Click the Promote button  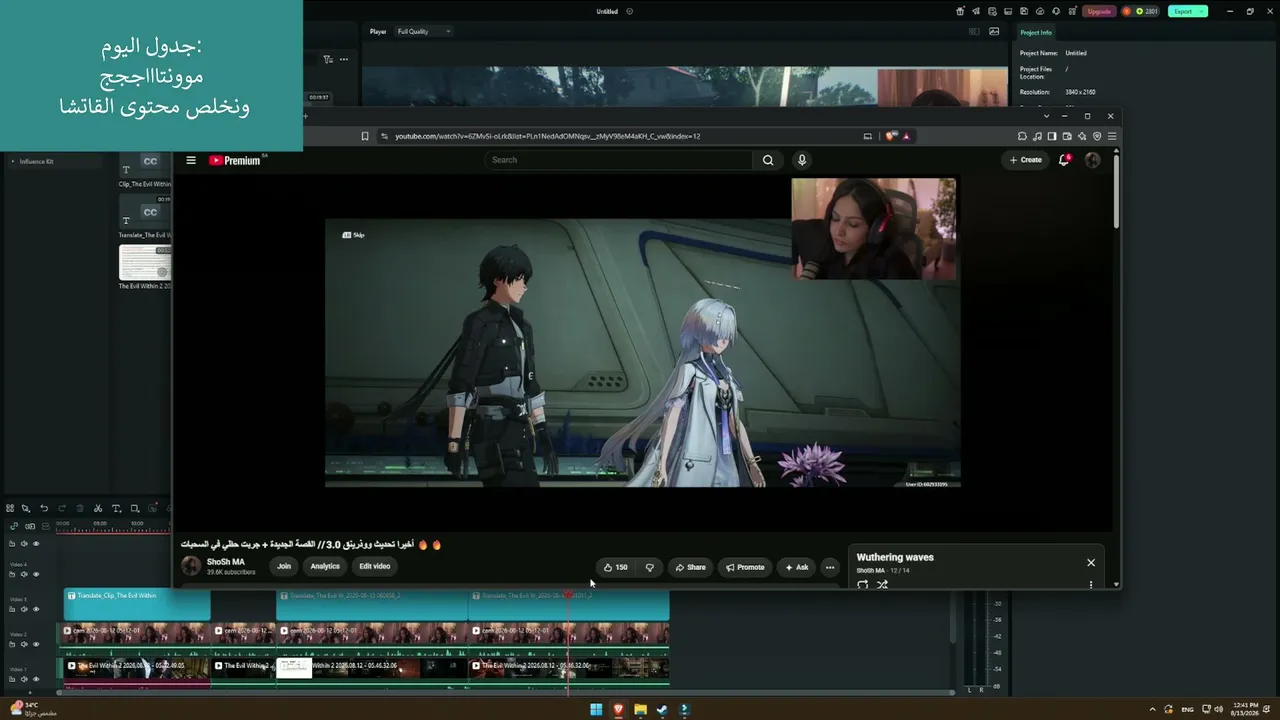pyautogui.click(x=745, y=567)
